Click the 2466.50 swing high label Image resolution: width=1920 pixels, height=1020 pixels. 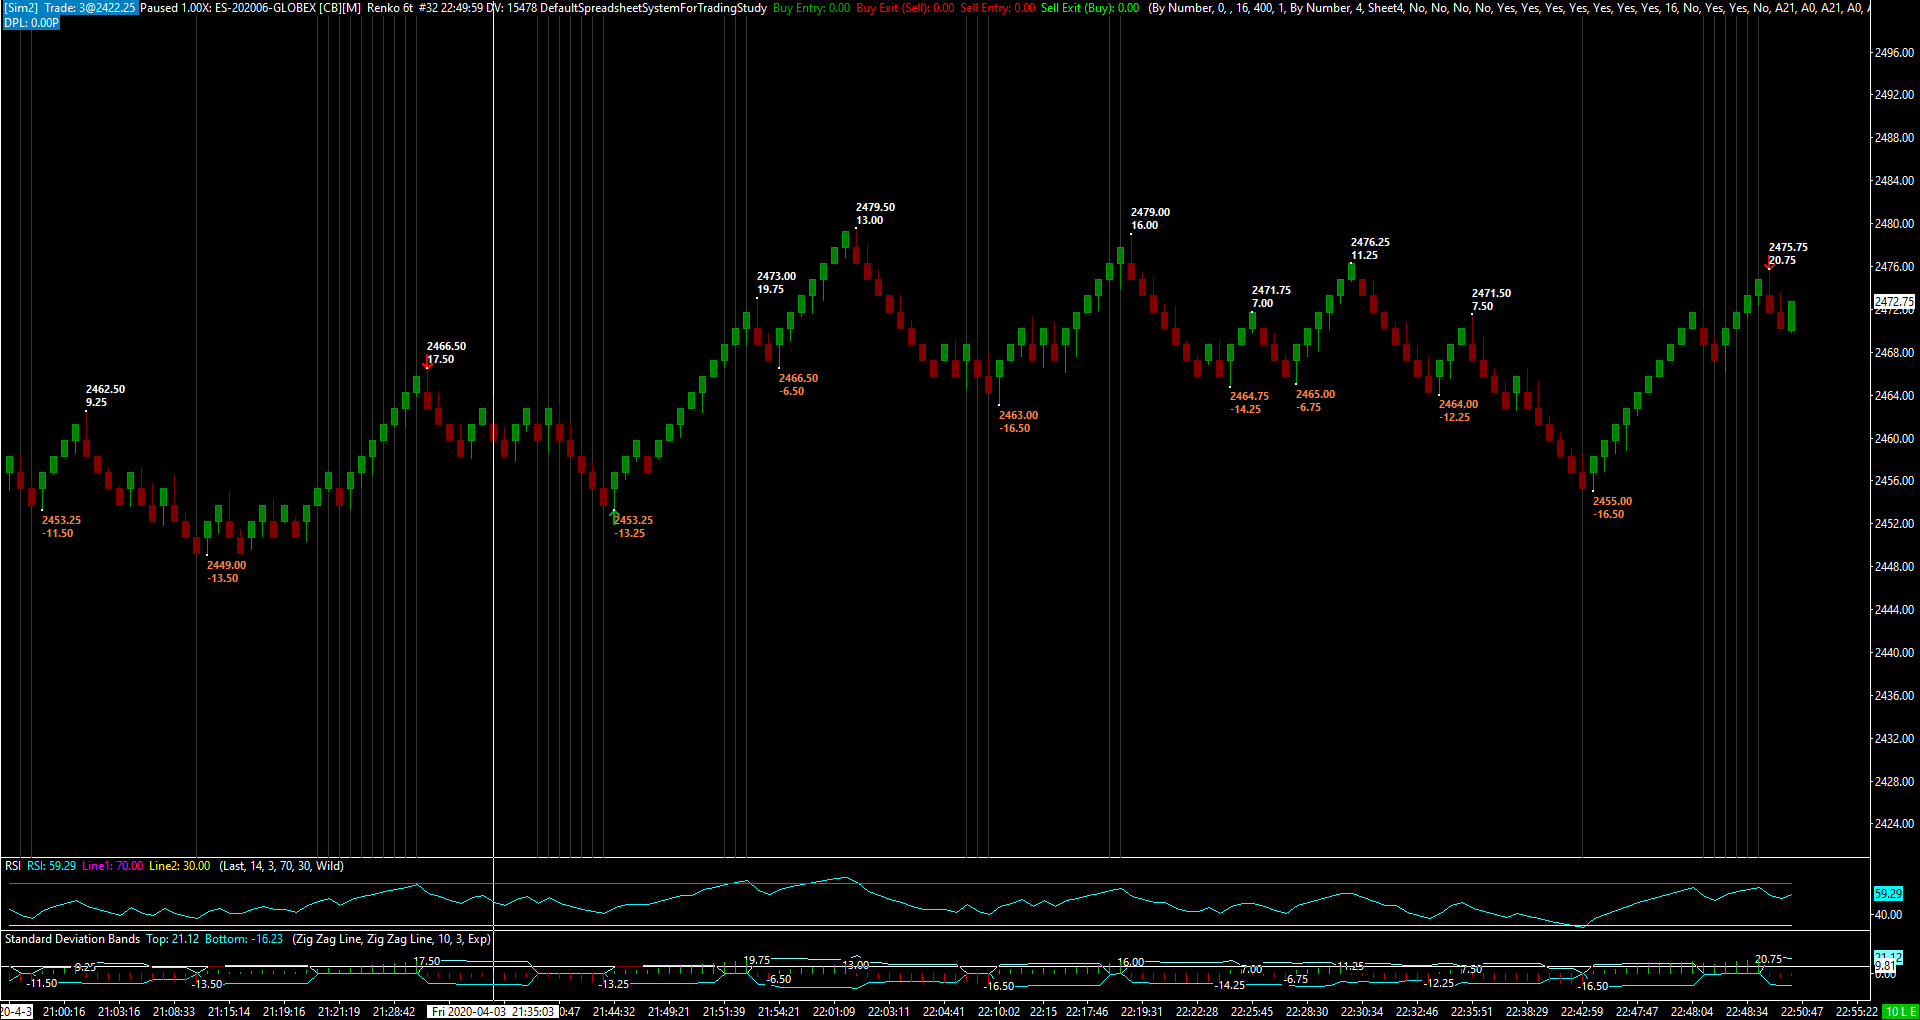pyautogui.click(x=446, y=347)
